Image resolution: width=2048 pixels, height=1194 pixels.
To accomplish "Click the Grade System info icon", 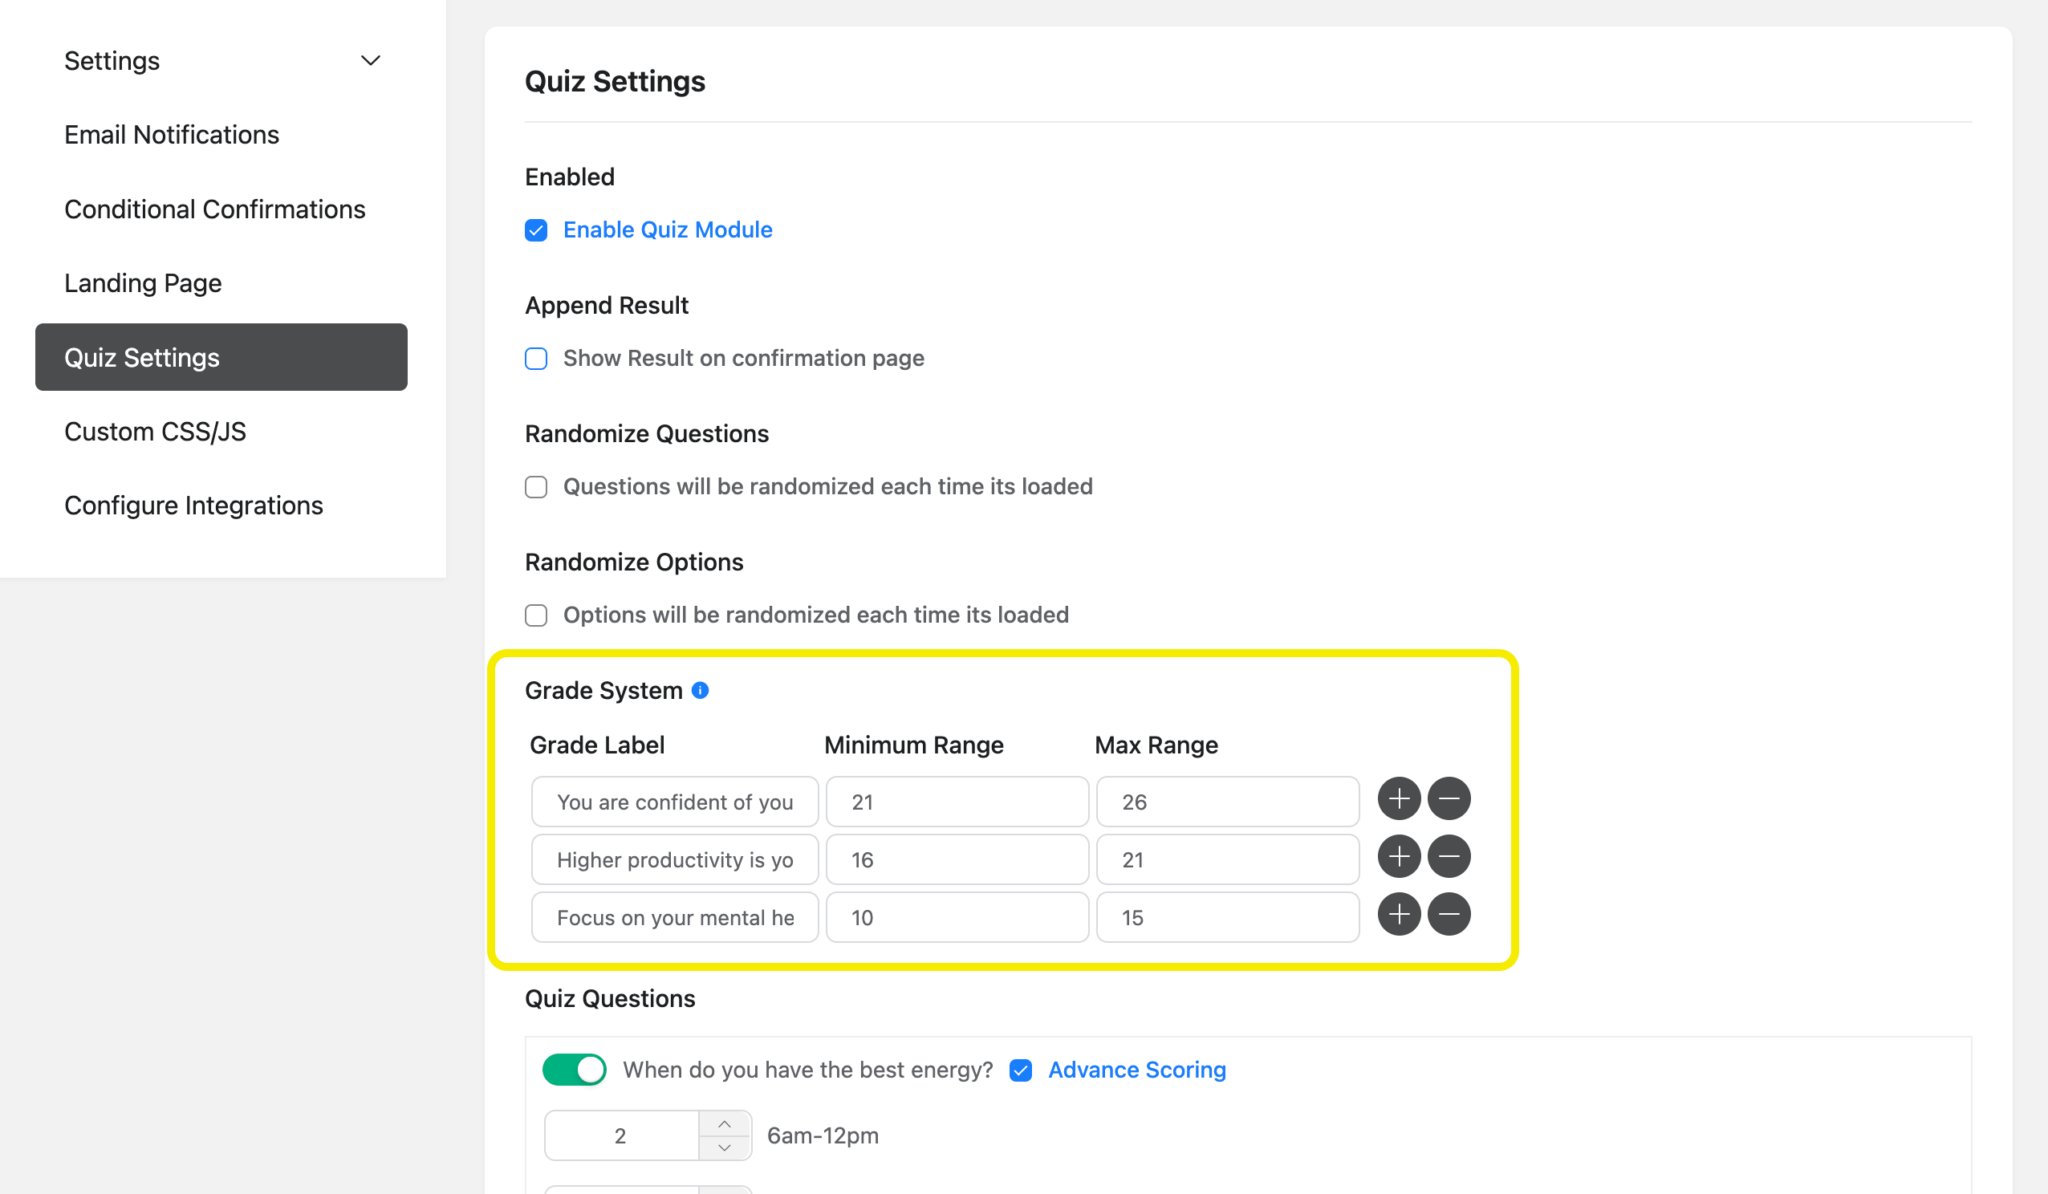I will coord(700,690).
